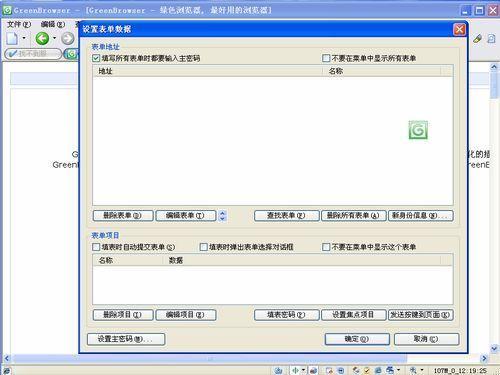Toggle 填写所有表单时都要输入主密码 checkbox
Viewport: 500px width, 375px height.
pos(96,58)
